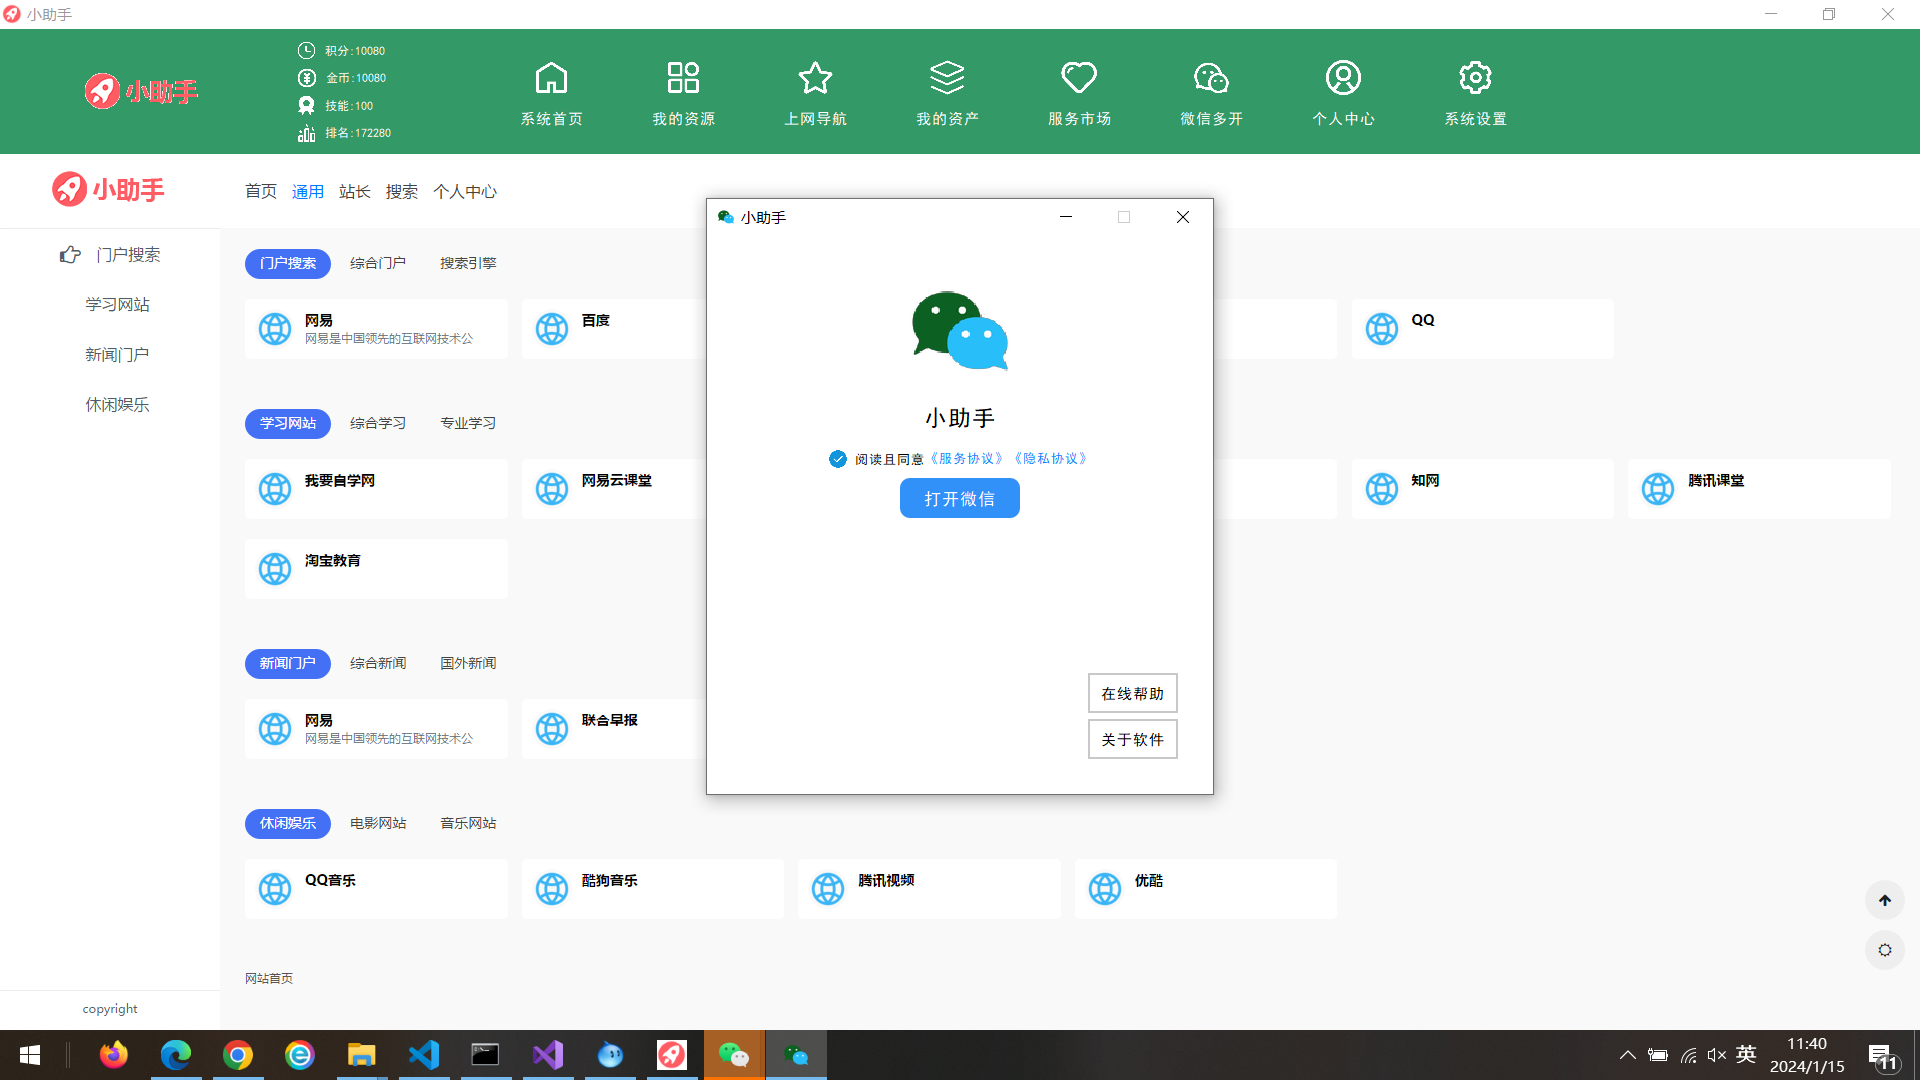Click the 打开微信 button
This screenshot has width=1920, height=1080.
click(959, 498)
